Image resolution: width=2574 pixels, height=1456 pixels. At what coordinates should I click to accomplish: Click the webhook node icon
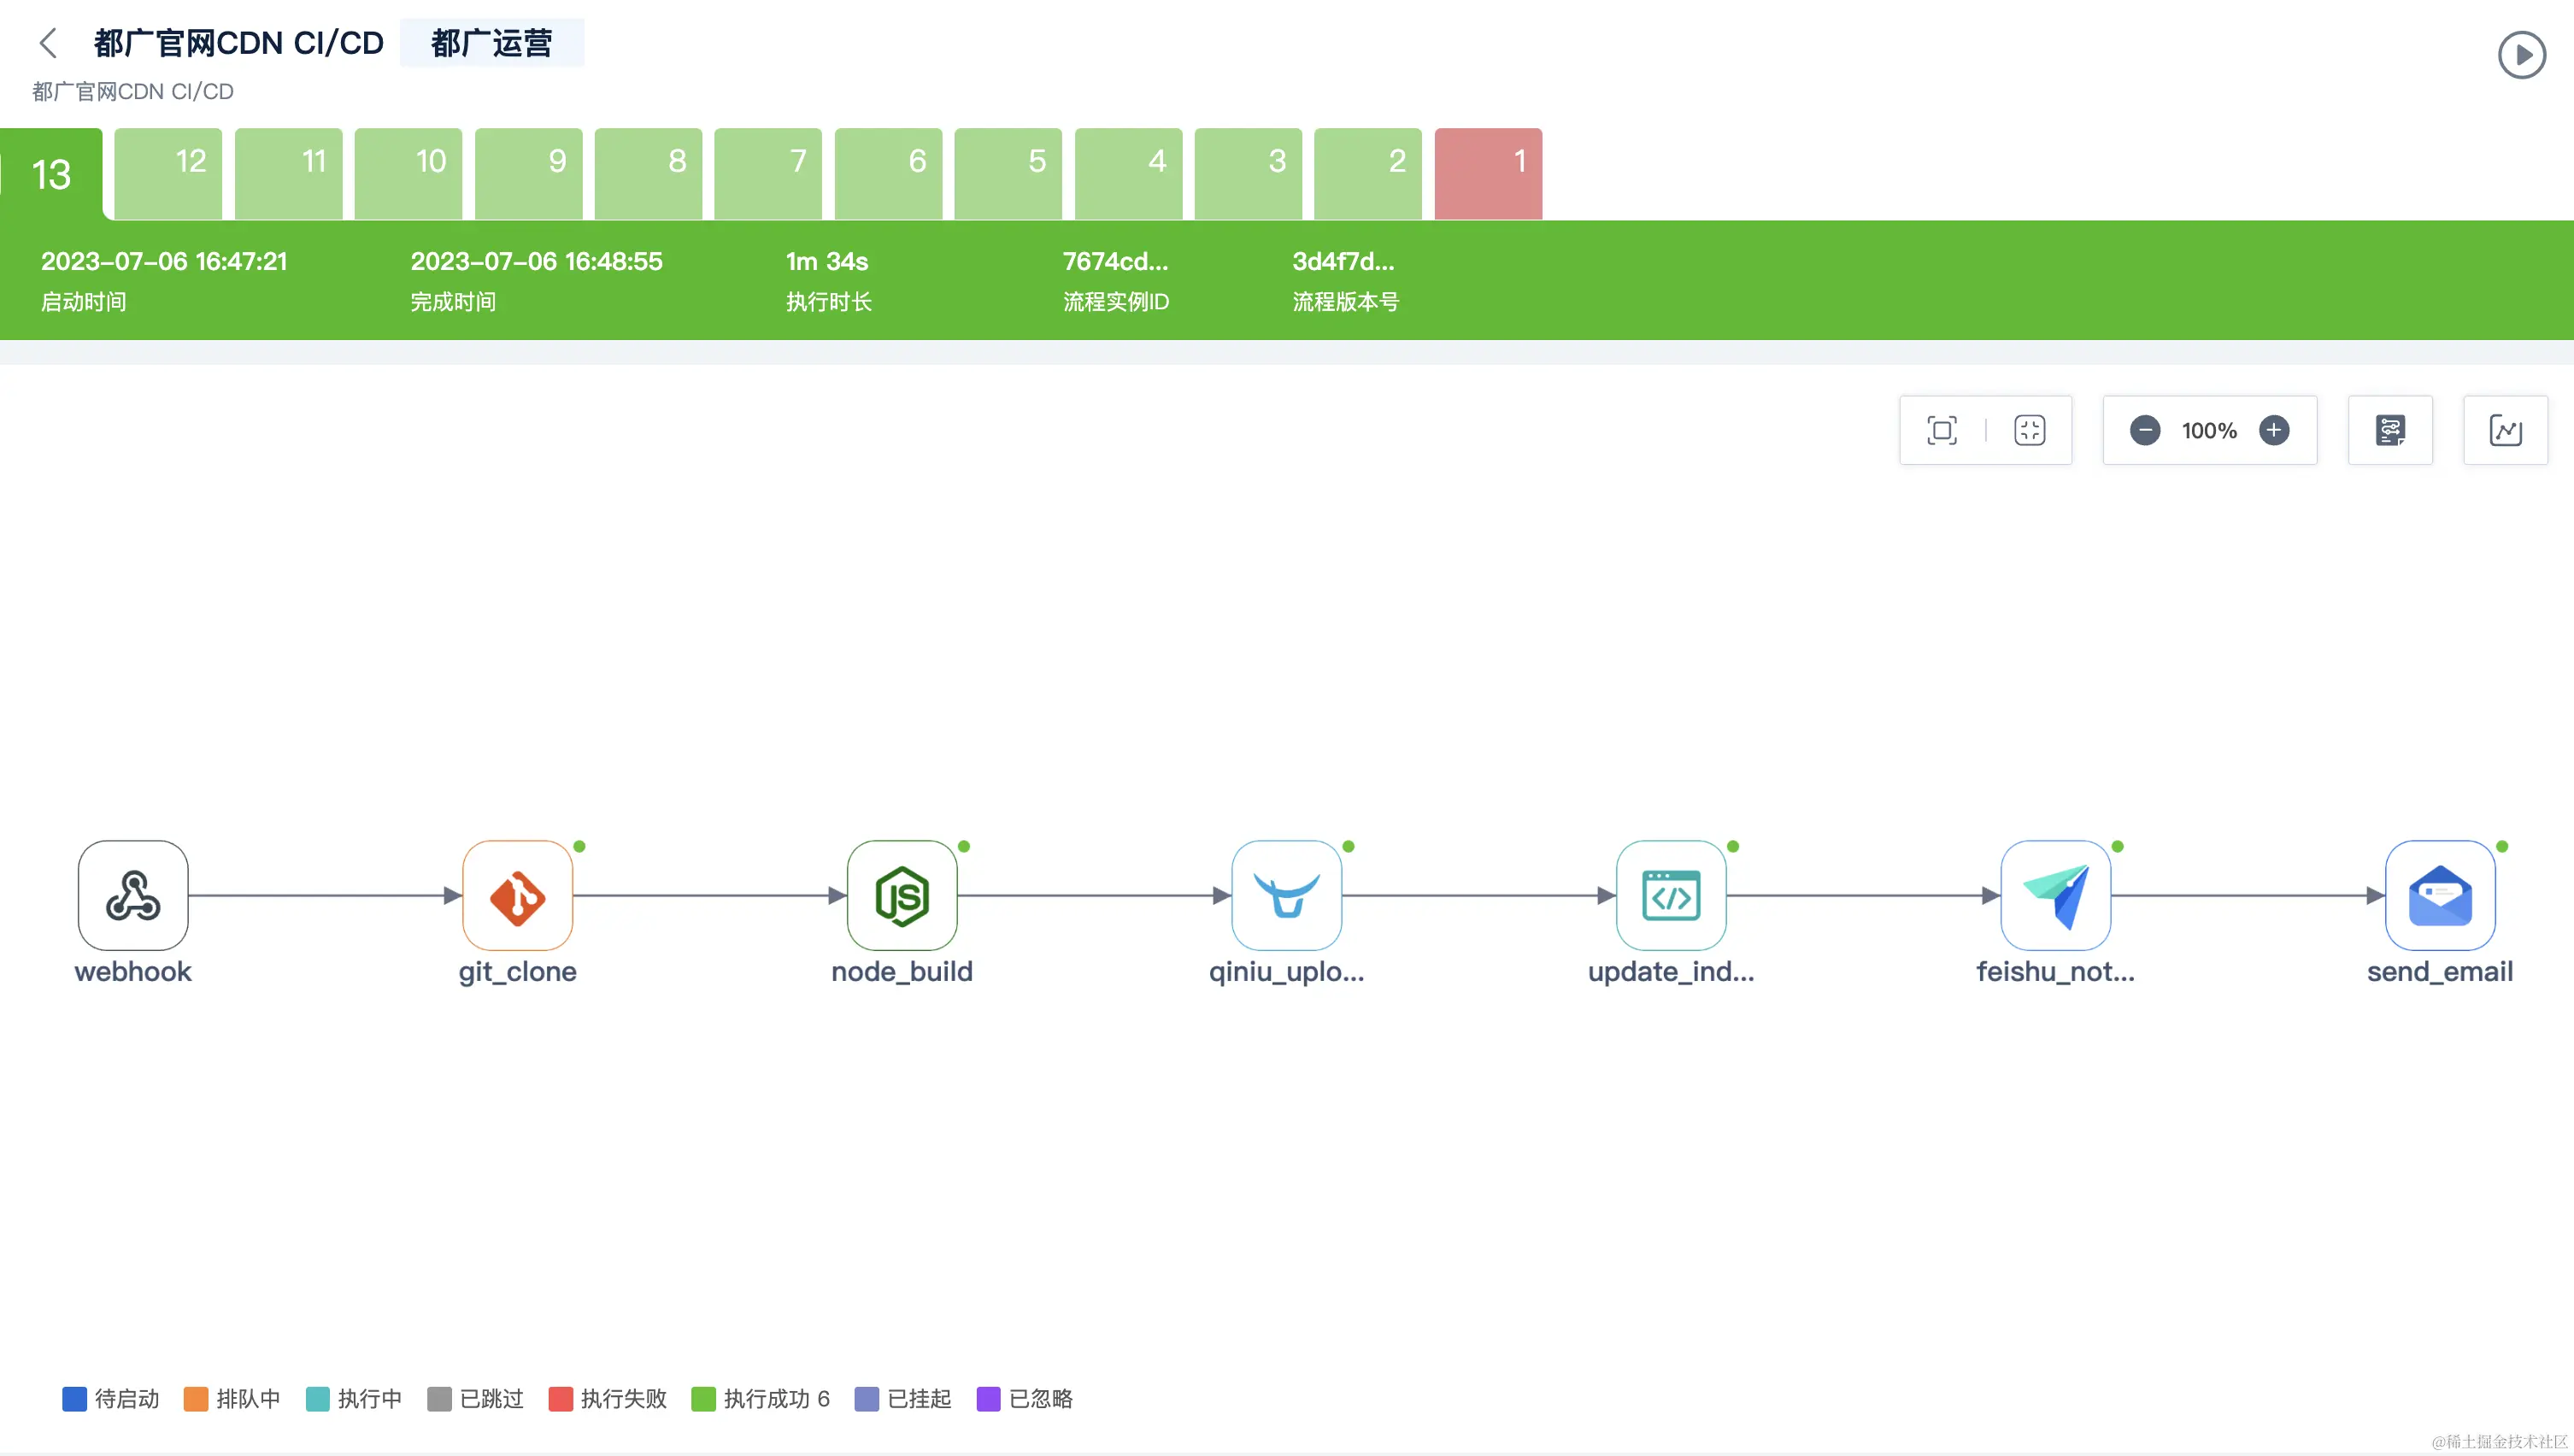click(133, 895)
